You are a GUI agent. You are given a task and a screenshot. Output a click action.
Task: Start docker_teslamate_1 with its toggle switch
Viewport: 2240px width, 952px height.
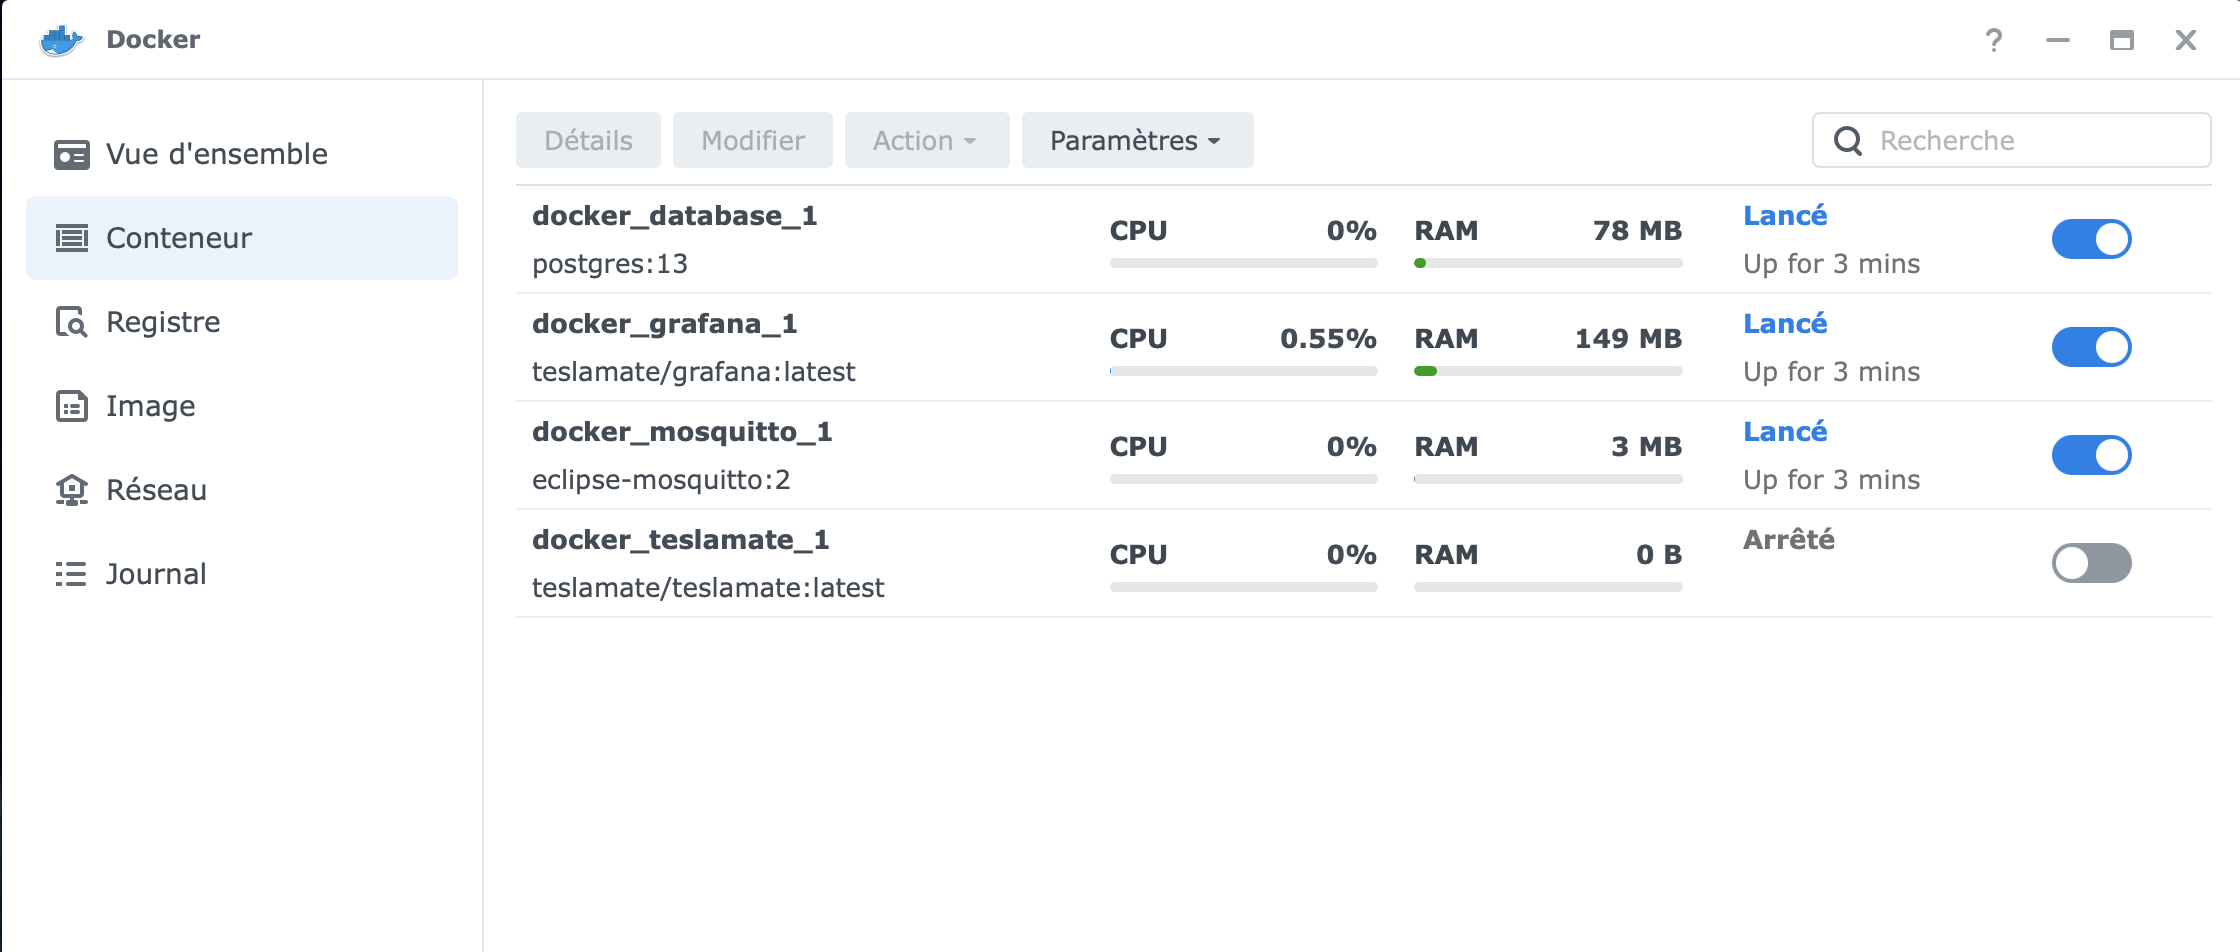tap(2091, 563)
